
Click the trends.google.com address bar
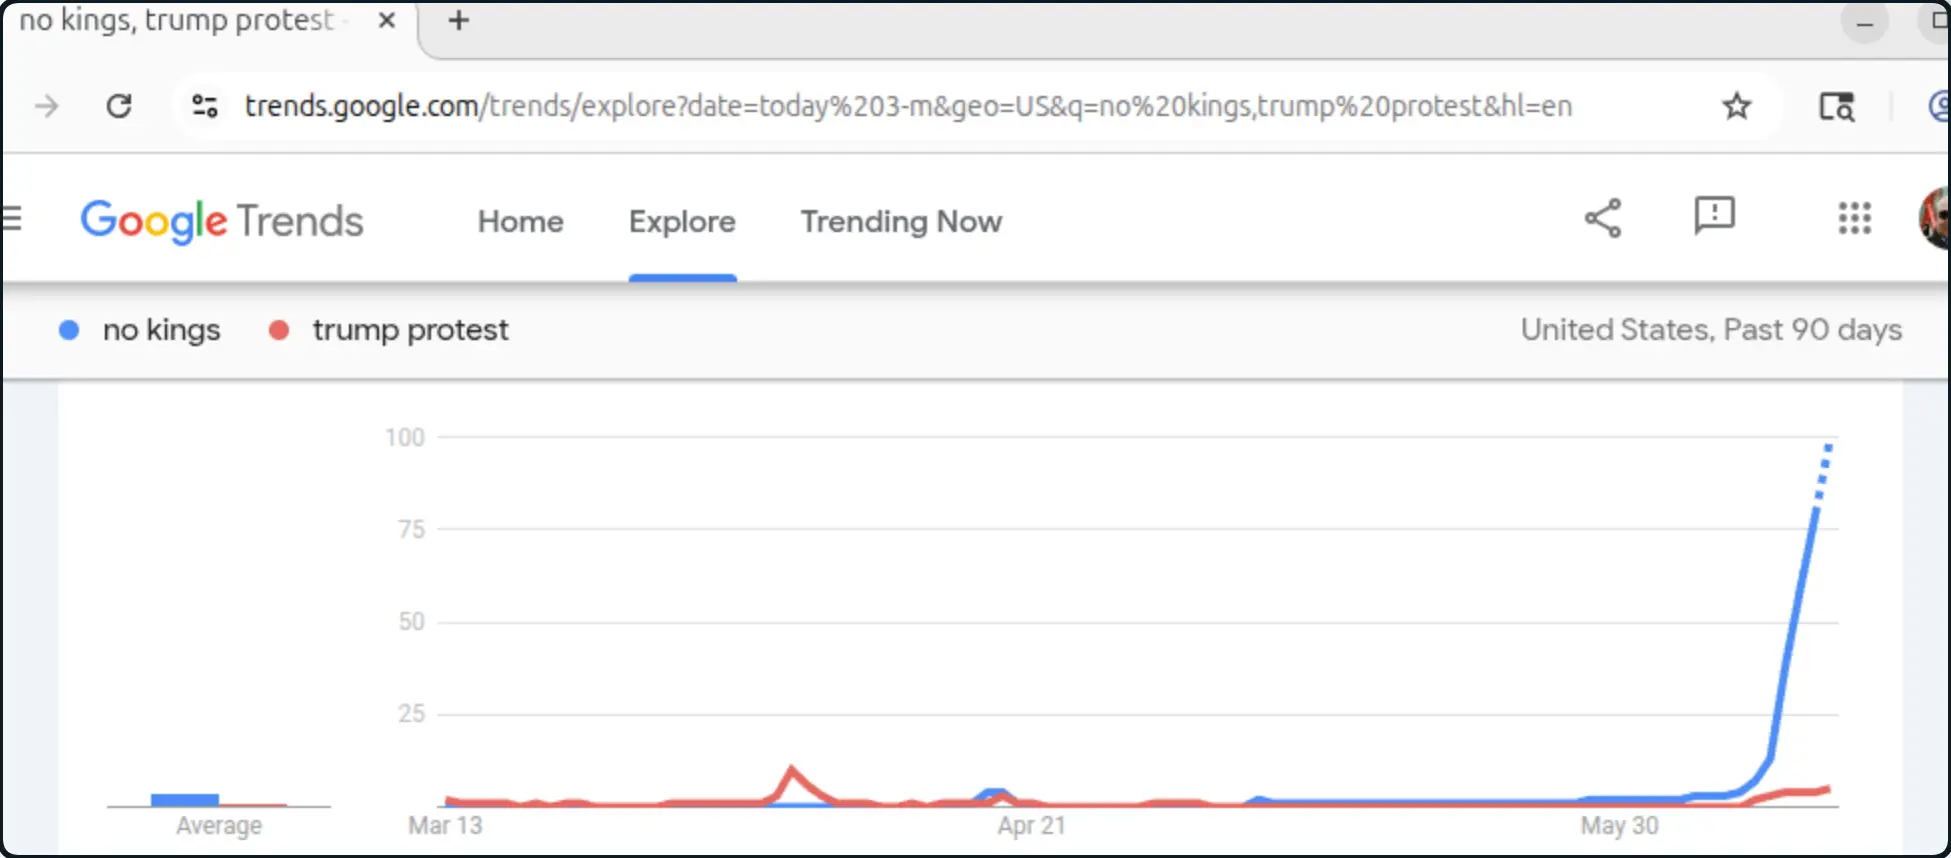click(908, 106)
